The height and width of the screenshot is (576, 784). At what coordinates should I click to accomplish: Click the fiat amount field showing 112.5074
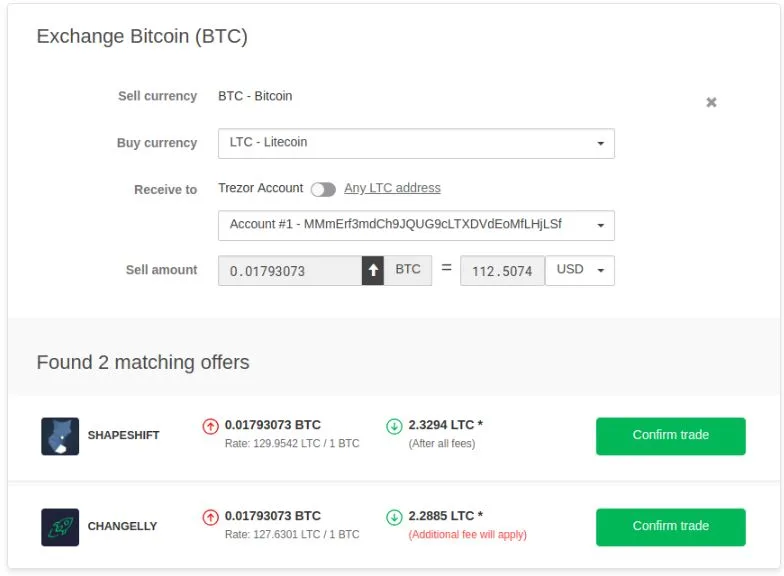502,271
